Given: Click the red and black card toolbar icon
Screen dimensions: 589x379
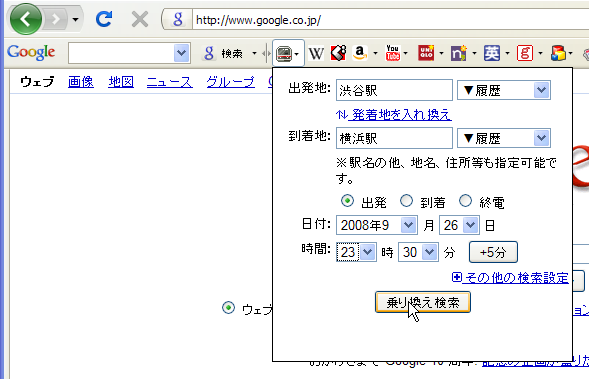Looking at the screenshot, I should (338, 53).
